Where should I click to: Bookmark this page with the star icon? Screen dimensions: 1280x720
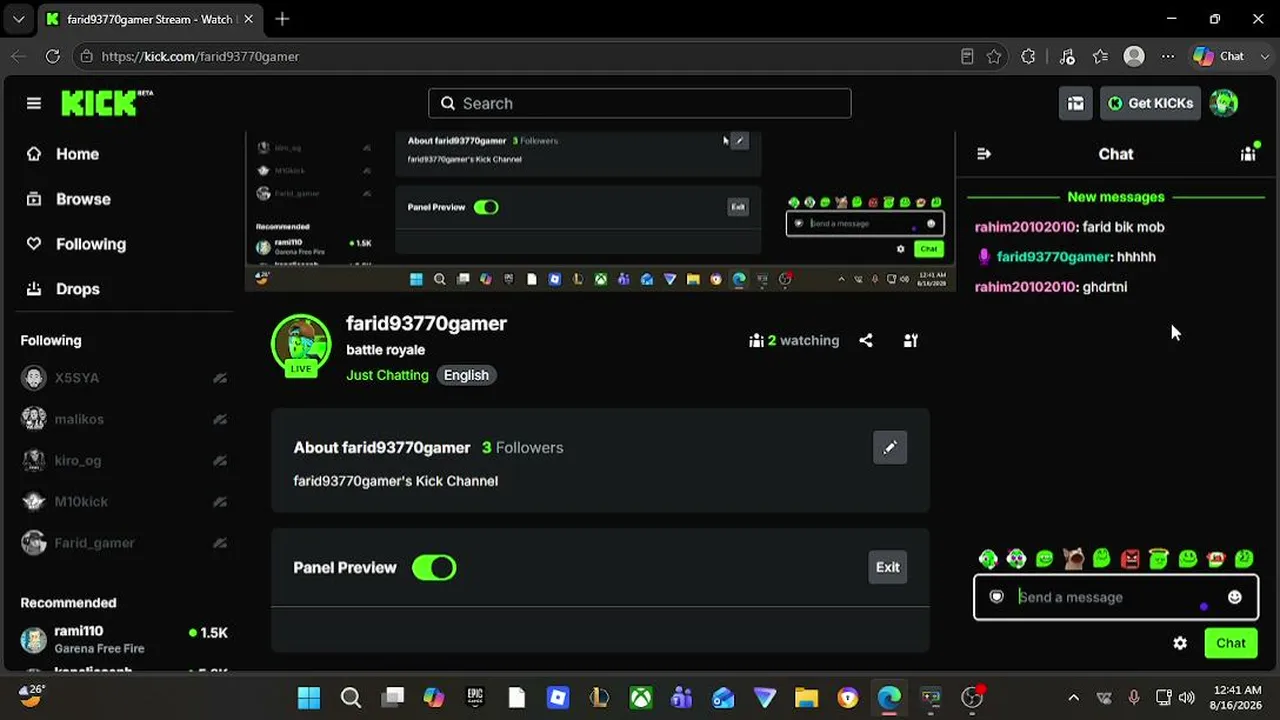click(994, 57)
